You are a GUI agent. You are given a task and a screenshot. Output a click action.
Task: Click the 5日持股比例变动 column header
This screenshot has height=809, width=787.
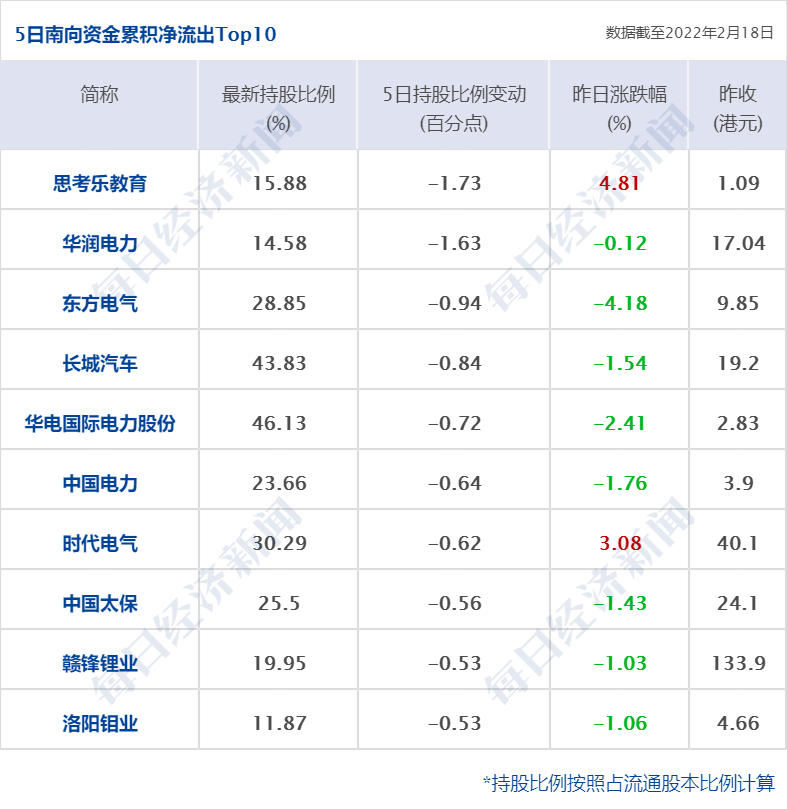point(454,108)
